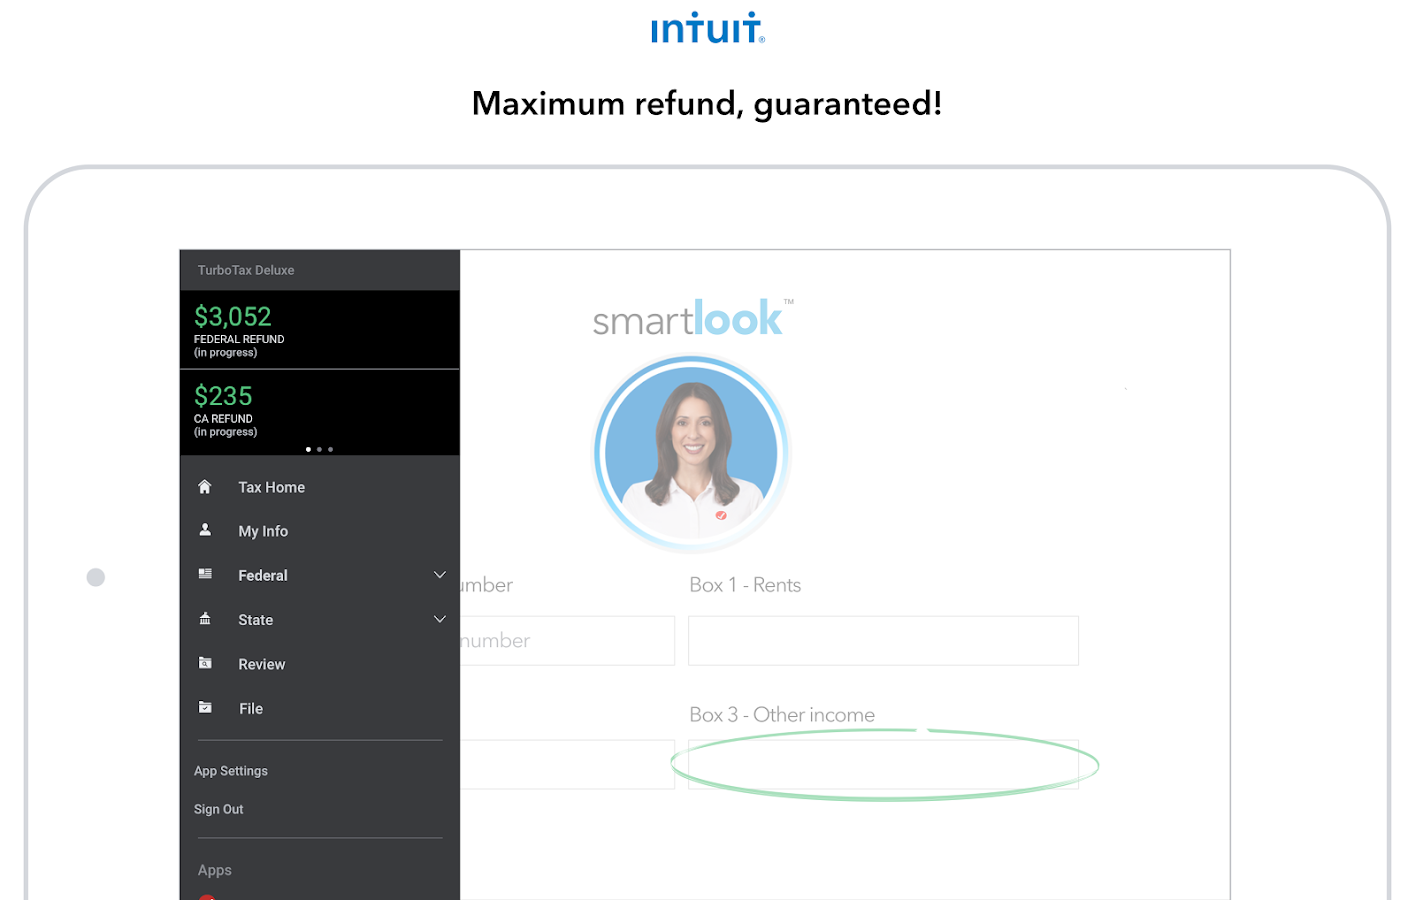Select the $235 CA refund card

[320, 412]
